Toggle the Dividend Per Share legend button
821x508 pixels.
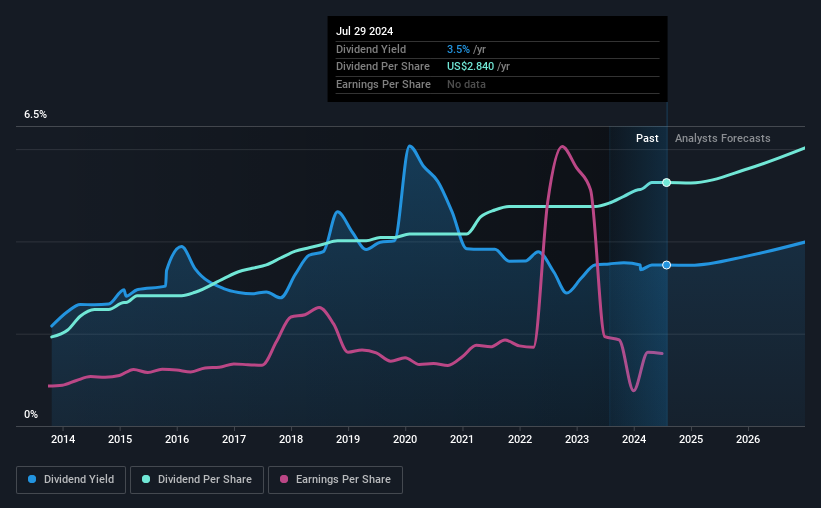(x=197, y=480)
